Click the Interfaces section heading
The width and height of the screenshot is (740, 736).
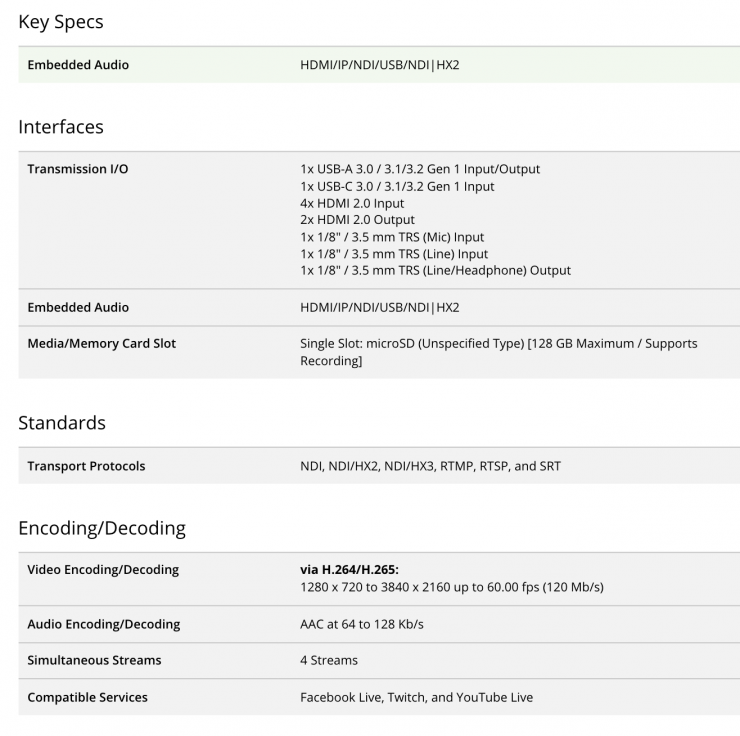61,127
